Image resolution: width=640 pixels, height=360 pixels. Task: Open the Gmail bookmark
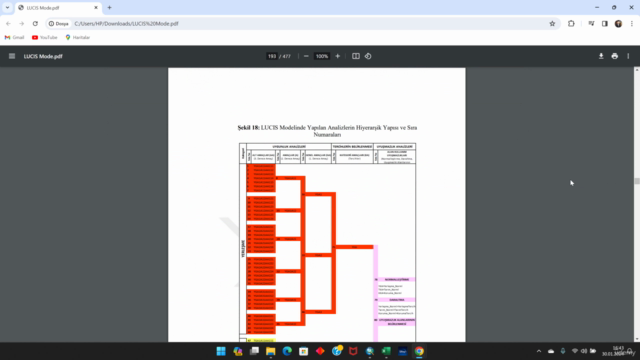(14, 37)
